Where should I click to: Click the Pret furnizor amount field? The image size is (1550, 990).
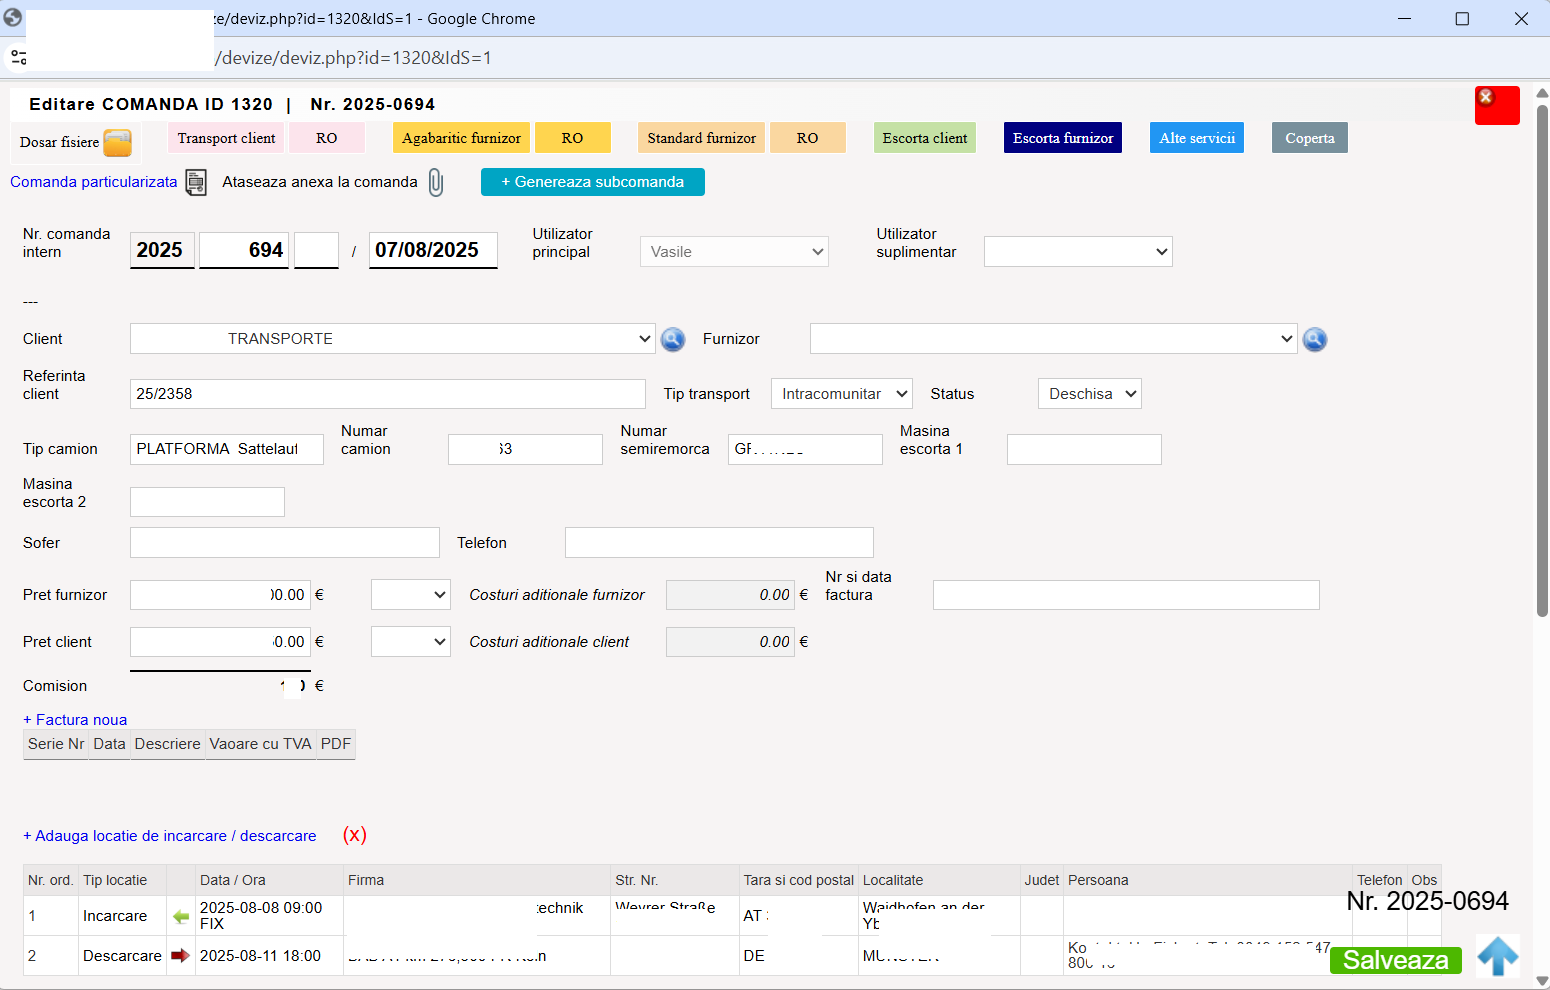pyautogui.click(x=220, y=595)
